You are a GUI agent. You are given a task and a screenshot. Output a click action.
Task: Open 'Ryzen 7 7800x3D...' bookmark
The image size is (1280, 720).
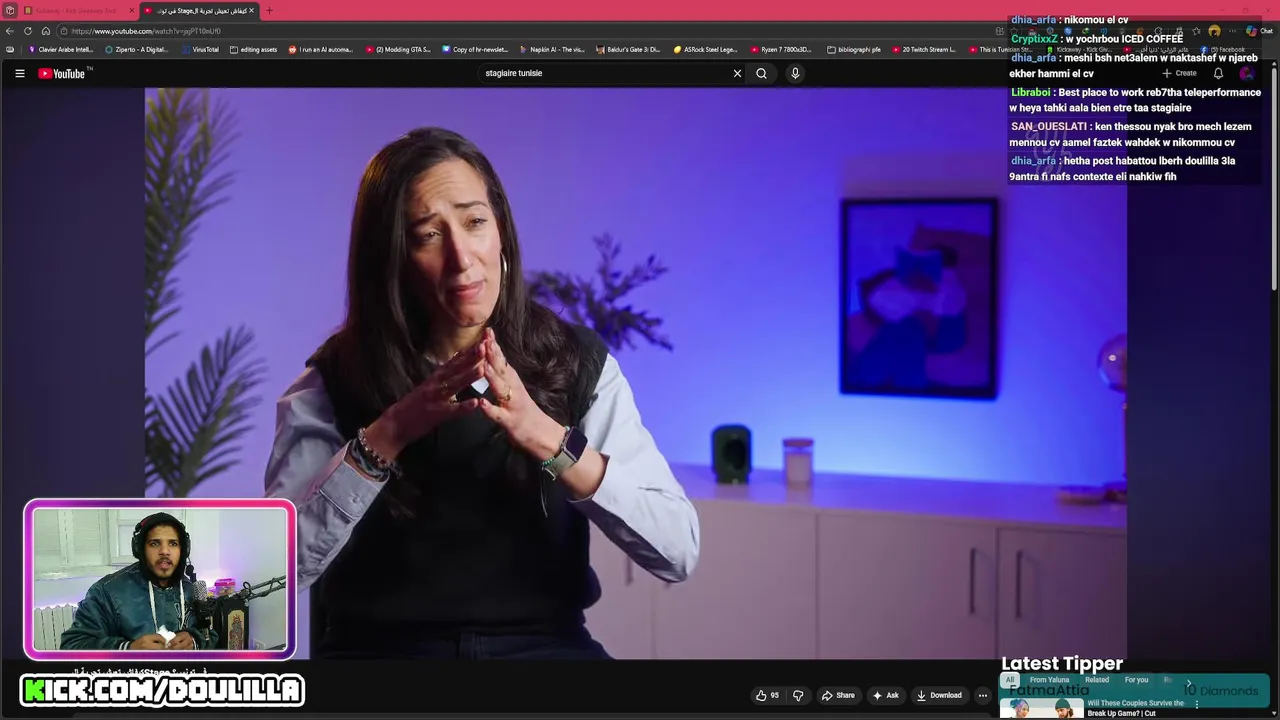[x=781, y=49]
